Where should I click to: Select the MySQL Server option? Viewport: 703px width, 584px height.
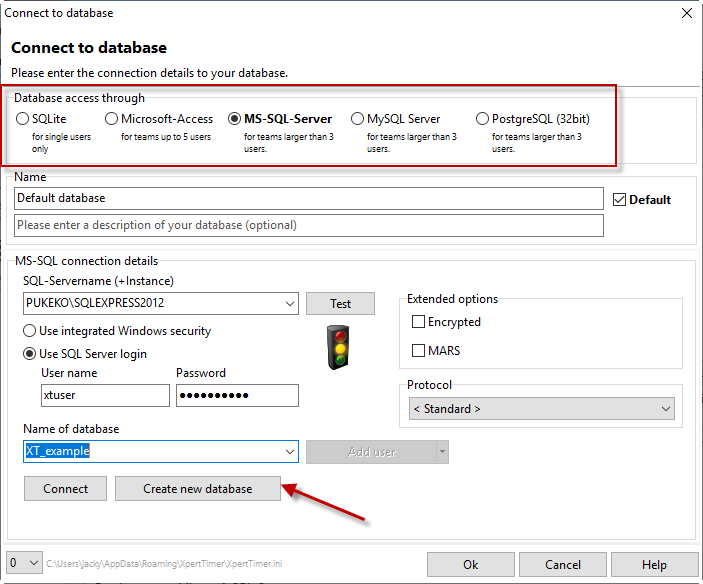pos(358,119)
